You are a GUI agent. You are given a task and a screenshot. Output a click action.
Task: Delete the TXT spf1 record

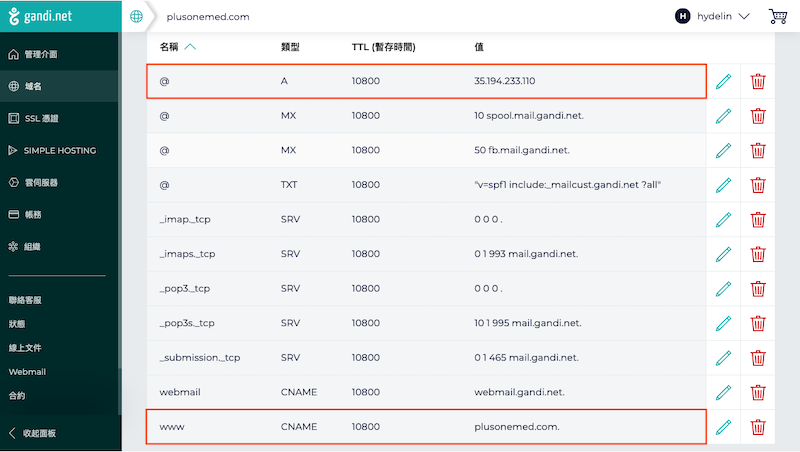[x=758, y=185]
